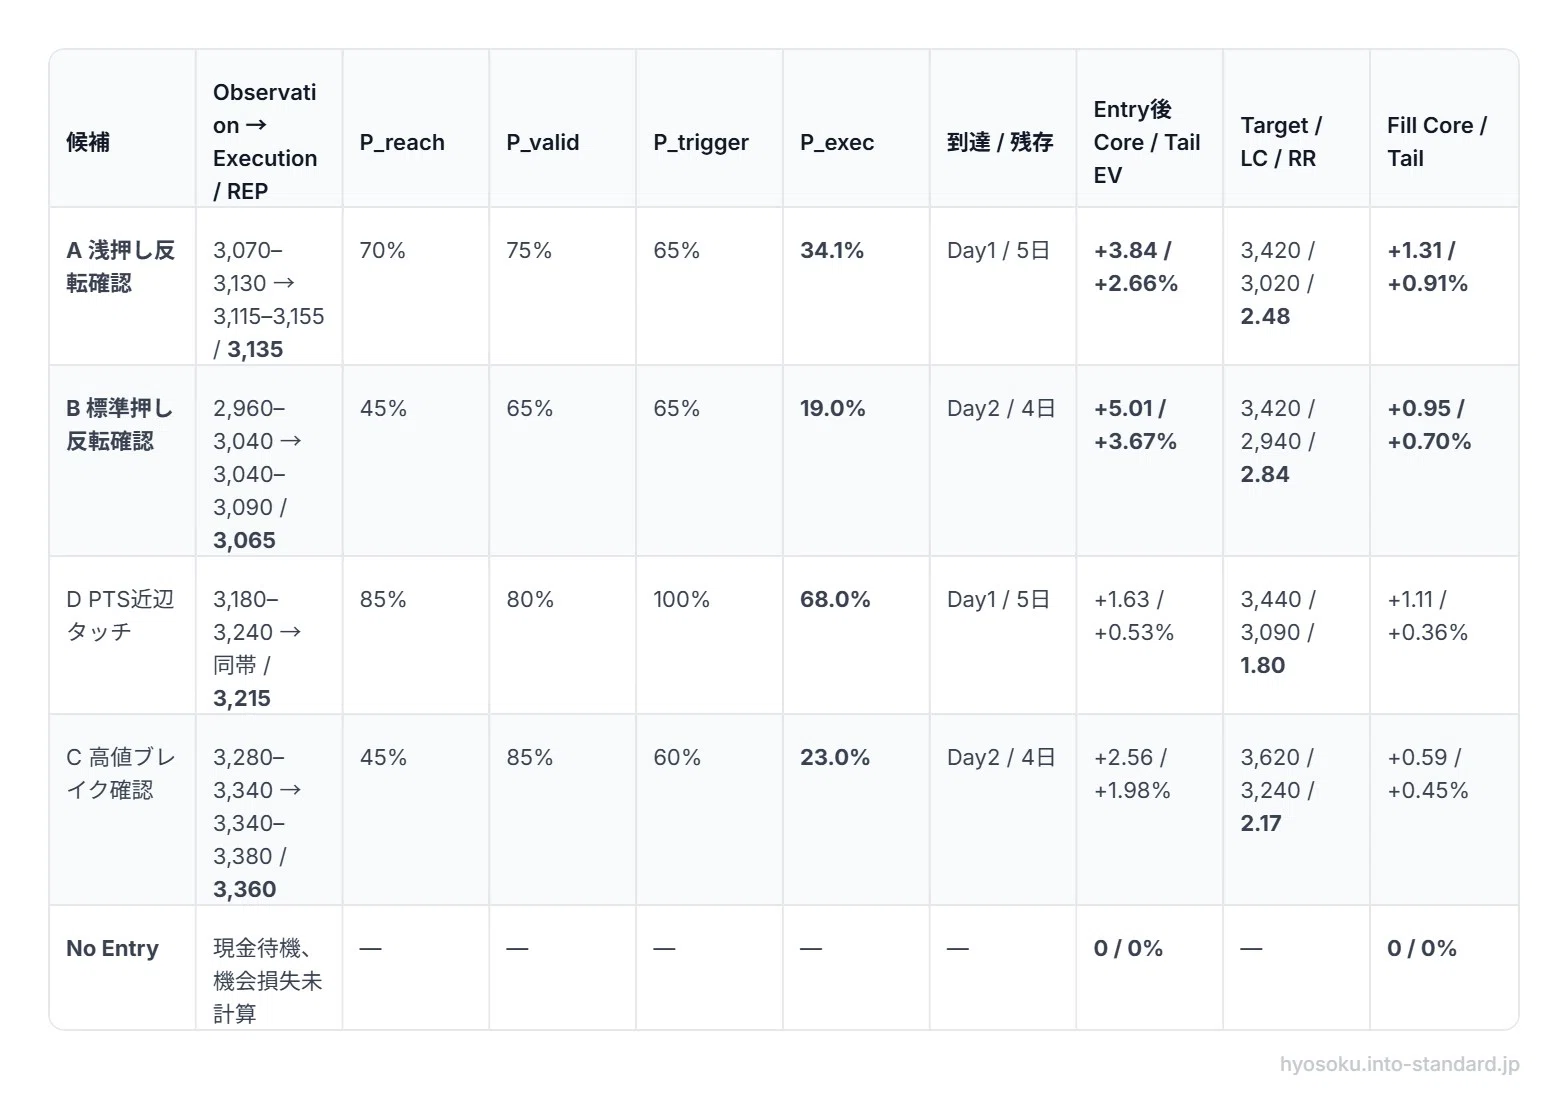Click the Target / LC / RR header
Screen dimensions: 1568x1120
(x=1281, y=142)
